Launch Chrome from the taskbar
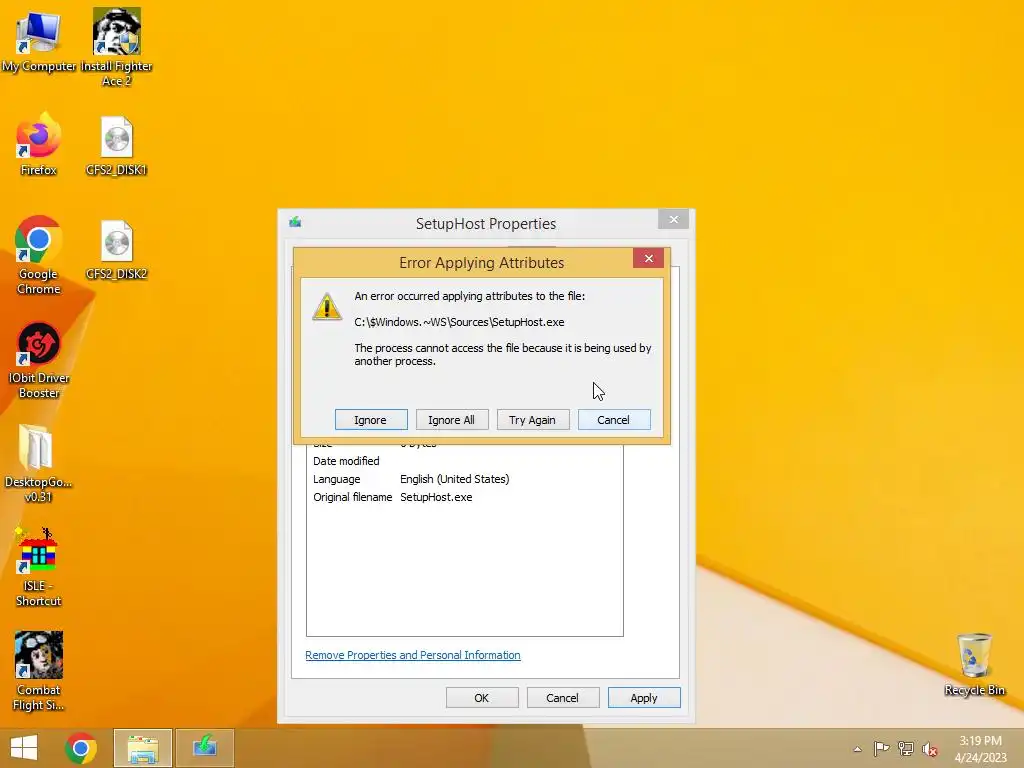 tap(81, 748)
